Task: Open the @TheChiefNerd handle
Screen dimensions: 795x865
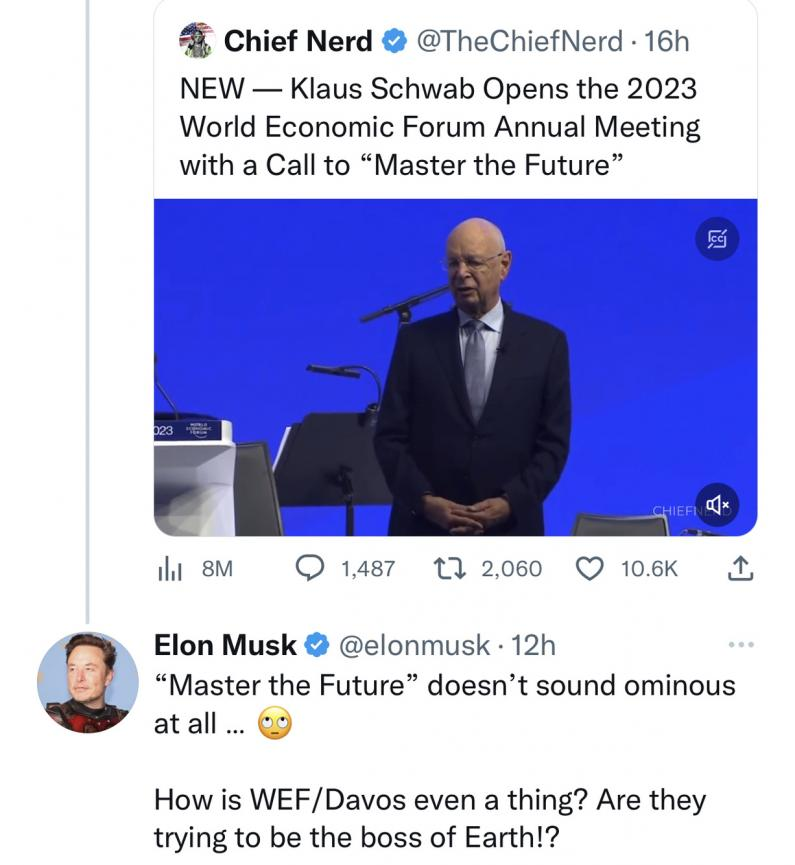Action: (x=520, y=41)
